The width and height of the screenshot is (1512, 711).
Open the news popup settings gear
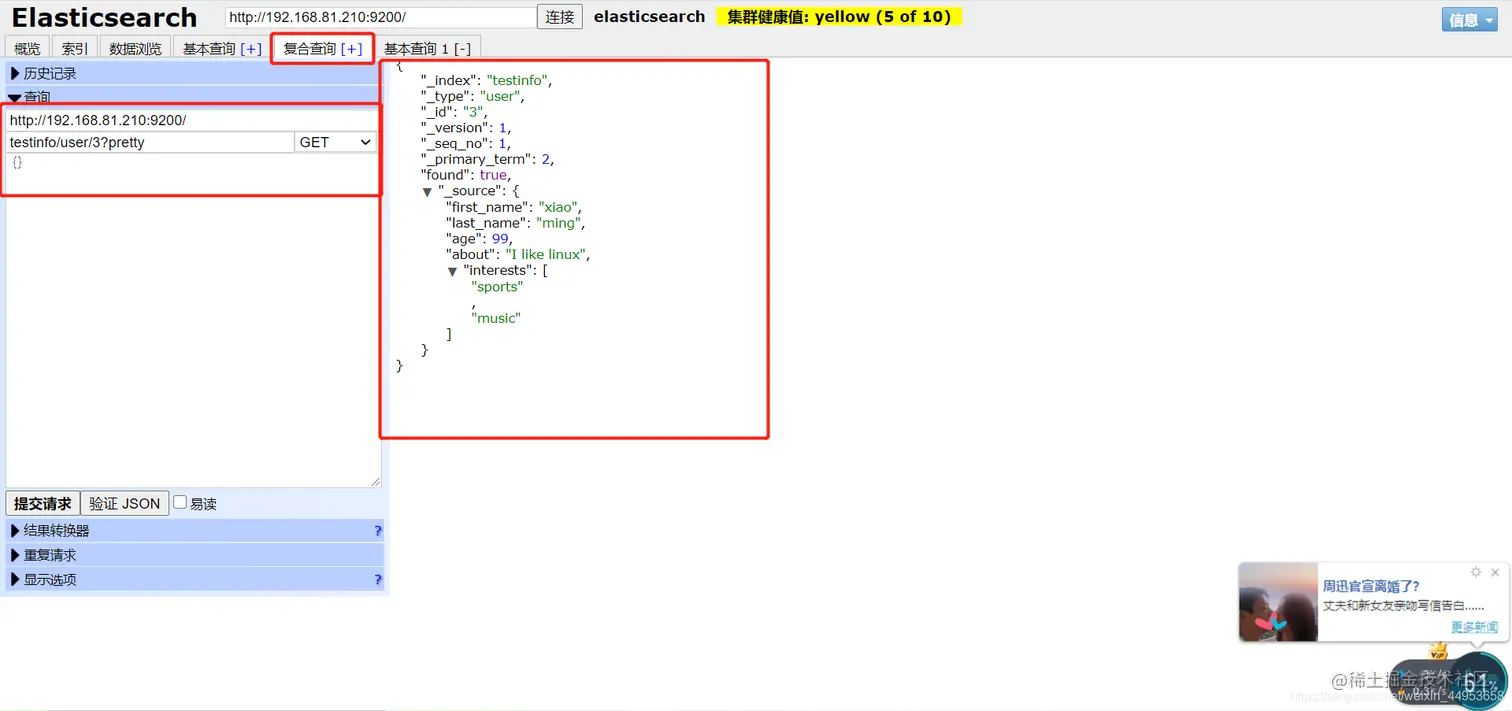(1476, 572)
